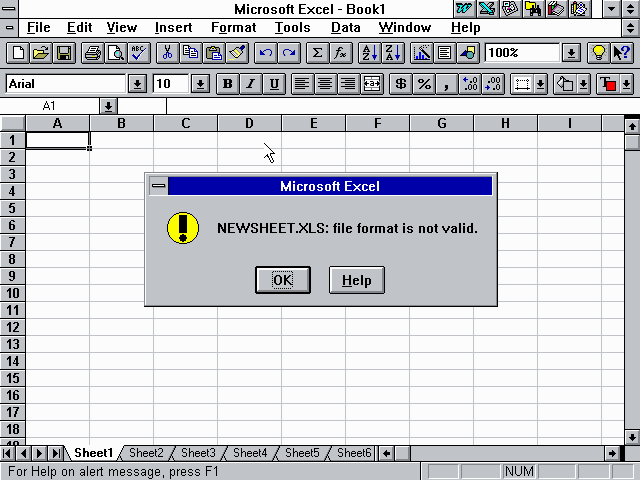Expand the font size dropdown
Image resolution: width=640 pixels, height=480 pixels.
(200, 84)
